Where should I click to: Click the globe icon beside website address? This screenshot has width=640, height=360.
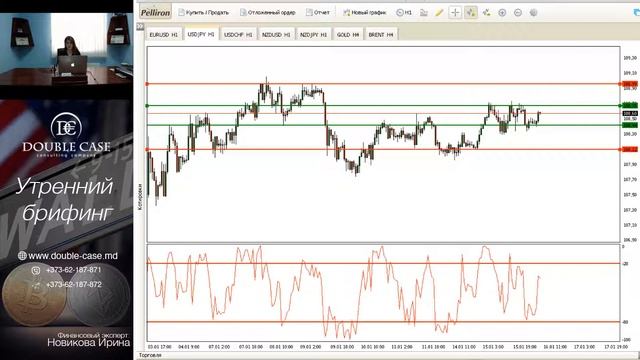tap(22, 256)
